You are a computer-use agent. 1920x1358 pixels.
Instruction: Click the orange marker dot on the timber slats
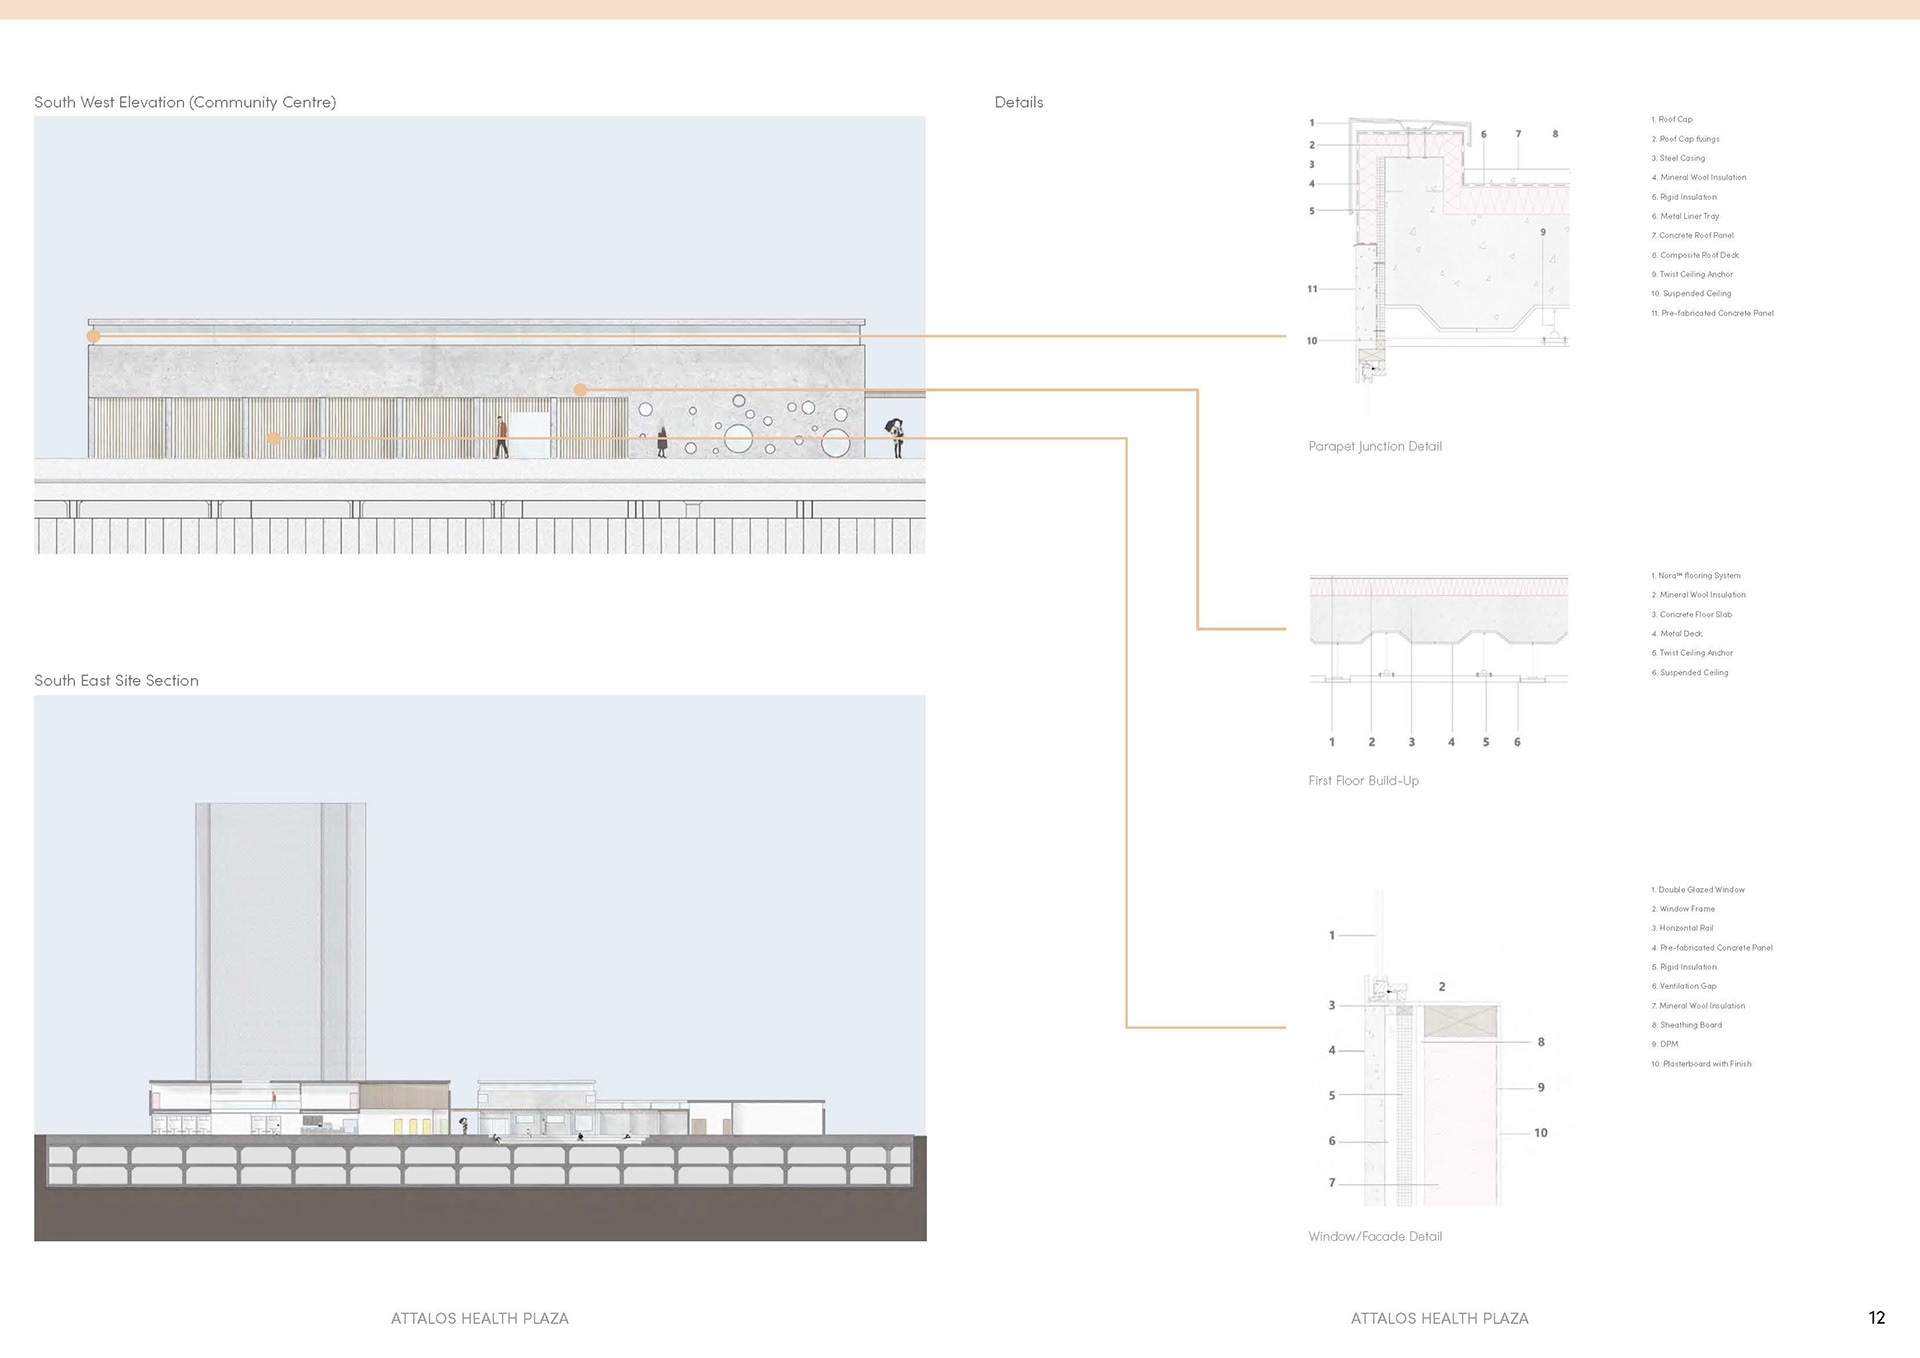274,438
